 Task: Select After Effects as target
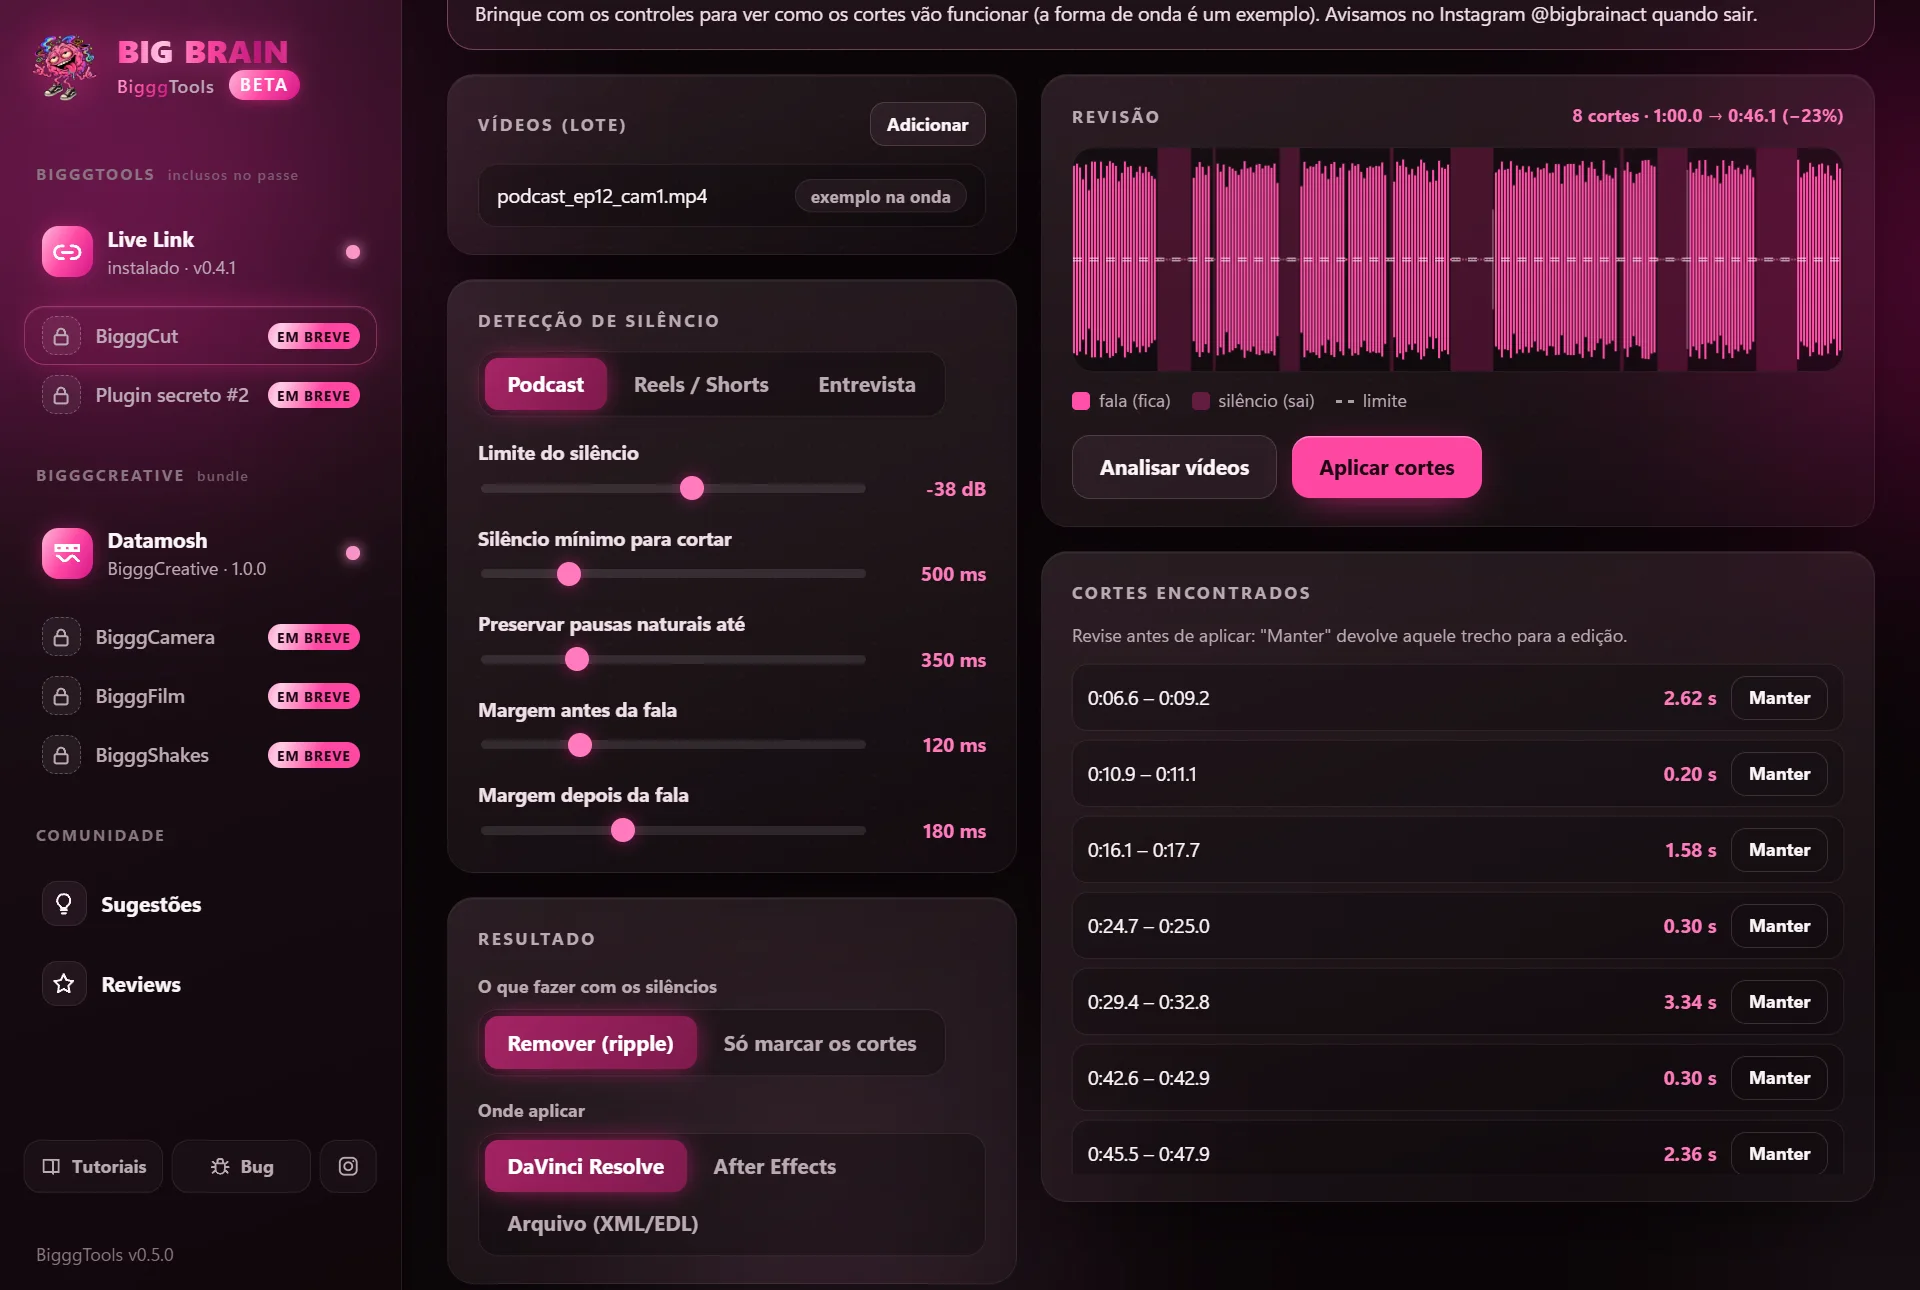pos(775,1166)
